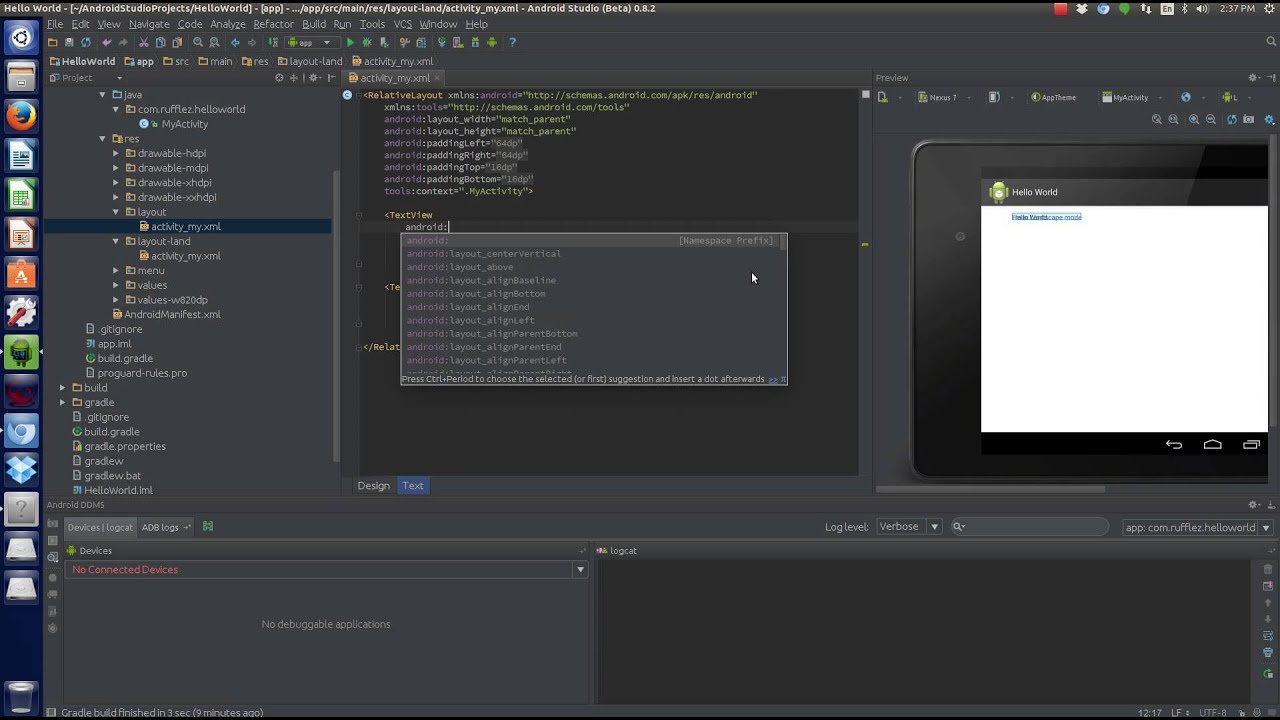Click Android Studio icon in launcher
Image resolution: width=1280 pixels, height=720 pixels.
point(21,351)
